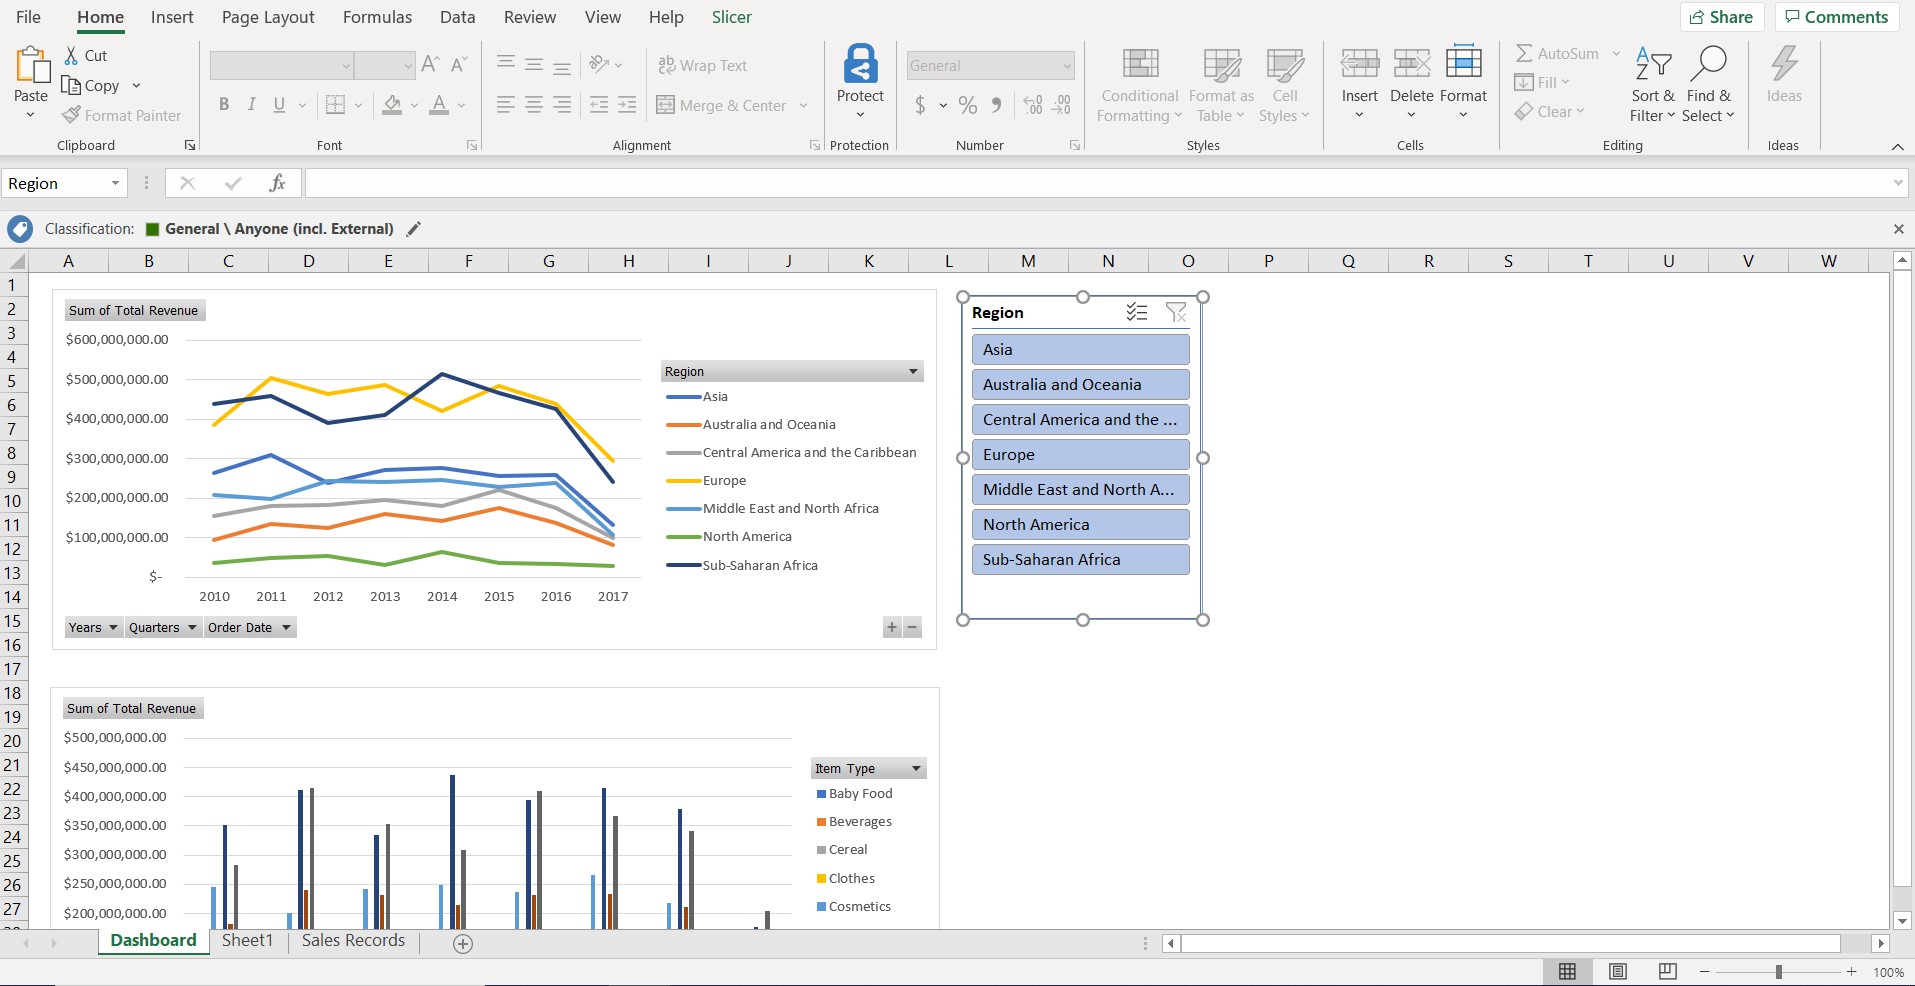The width and height of the screenshot is (1915, 986).
Task: Enable multi-select on the Region slicer
Action: pyautogui.click(x=1137, y=312)
